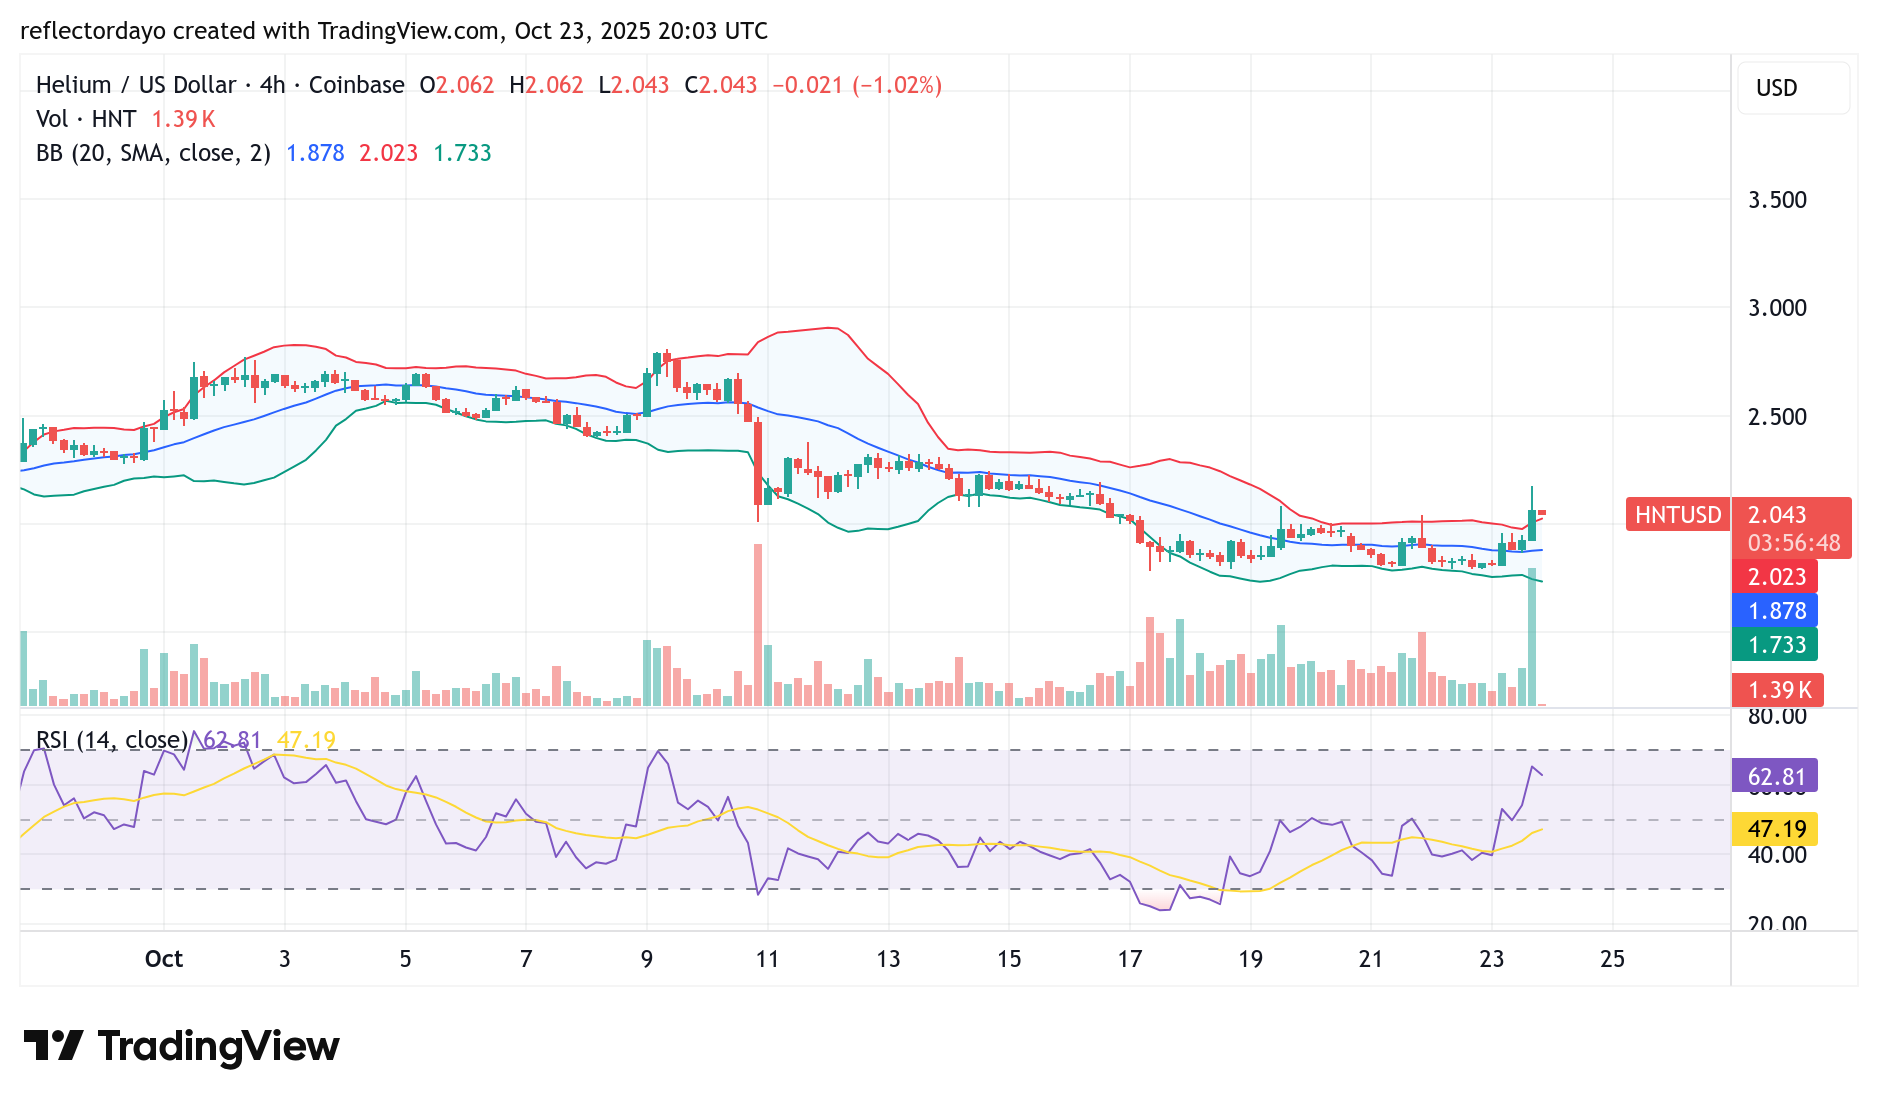Click the green BB value 1.733 in legend
The width and height of the screenshot is (1878, 1106).
coord(462,153)
